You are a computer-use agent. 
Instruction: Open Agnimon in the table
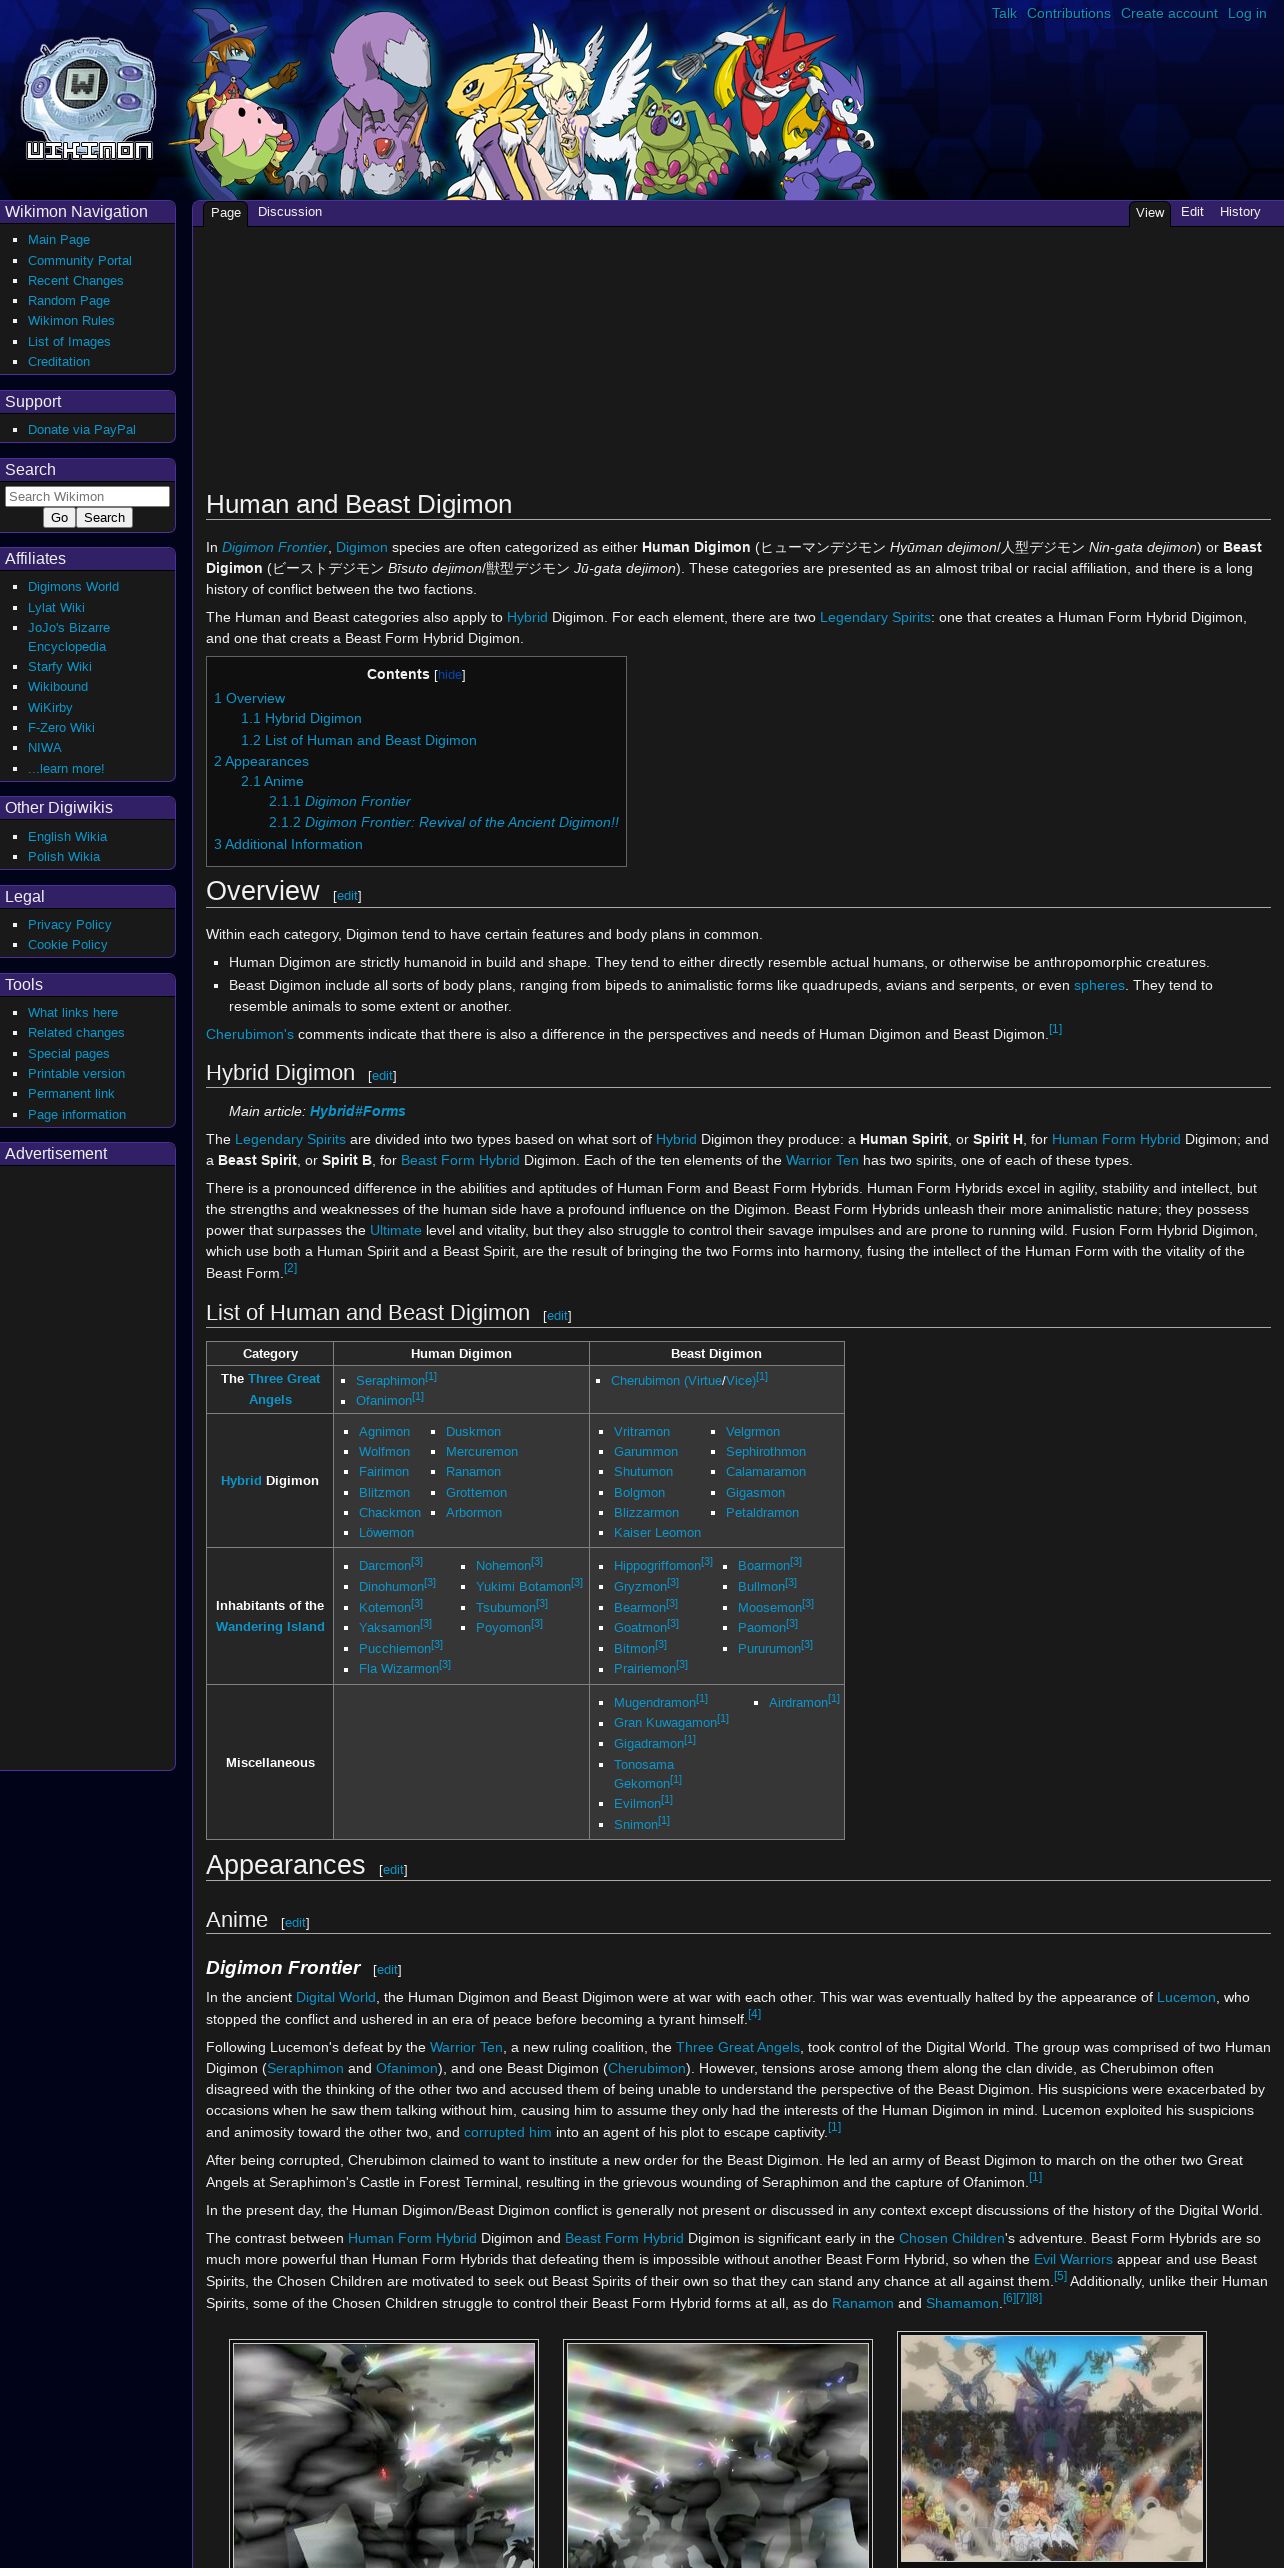point(384,1432)
